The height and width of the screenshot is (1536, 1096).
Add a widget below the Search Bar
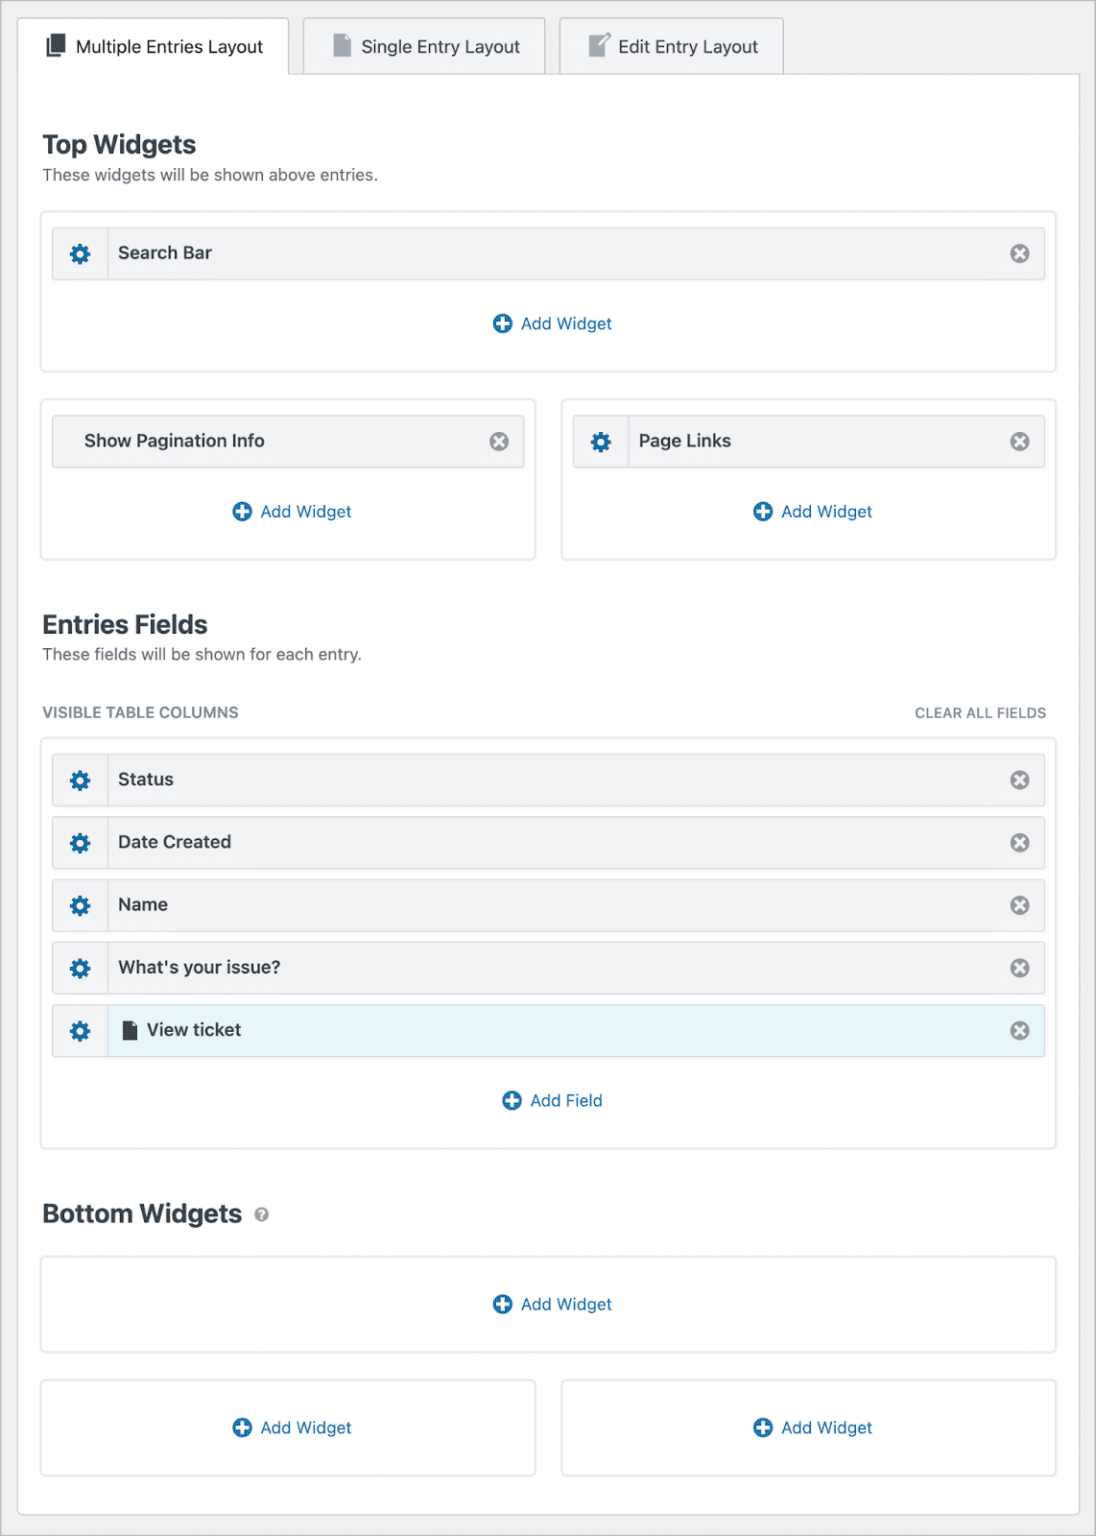click(x=551, y=323)
